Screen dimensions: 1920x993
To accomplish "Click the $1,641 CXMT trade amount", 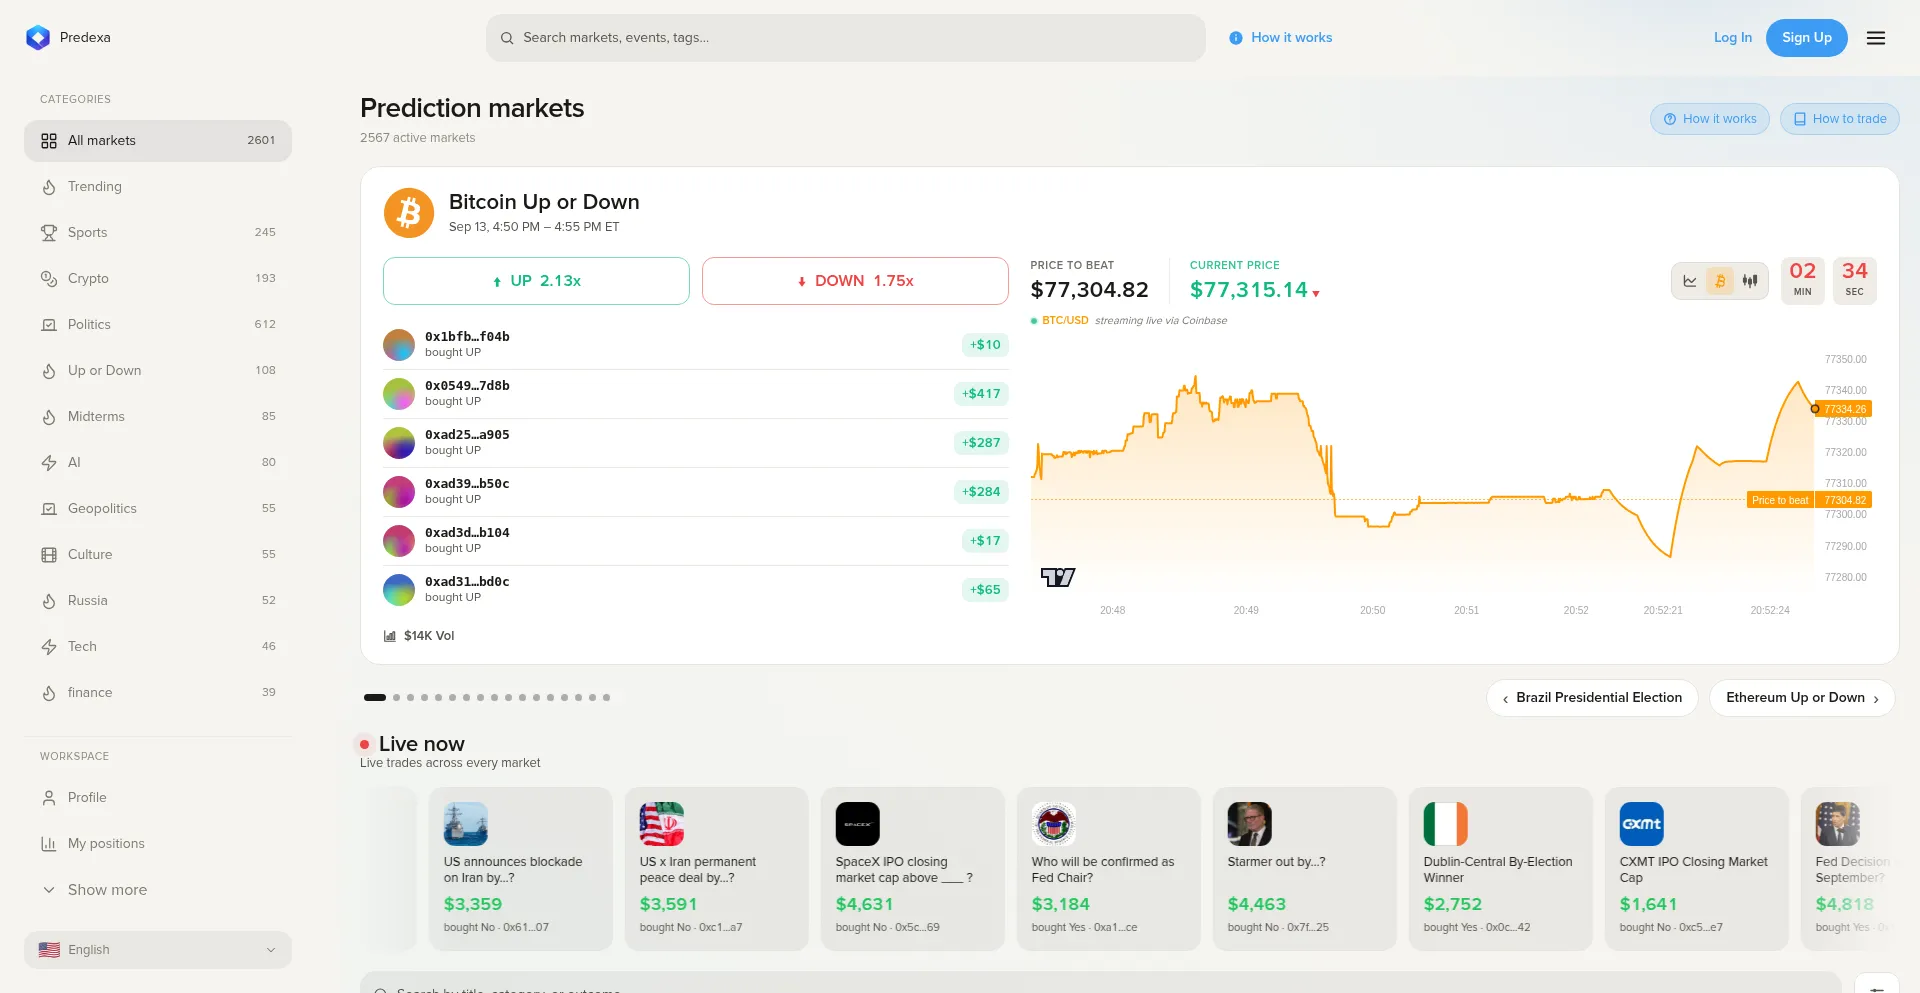I will tap(1648, 904).
